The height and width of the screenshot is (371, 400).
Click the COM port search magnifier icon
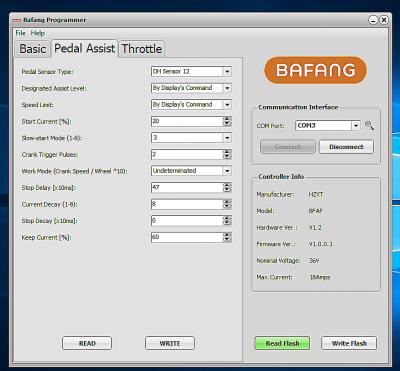click(369, 126)
